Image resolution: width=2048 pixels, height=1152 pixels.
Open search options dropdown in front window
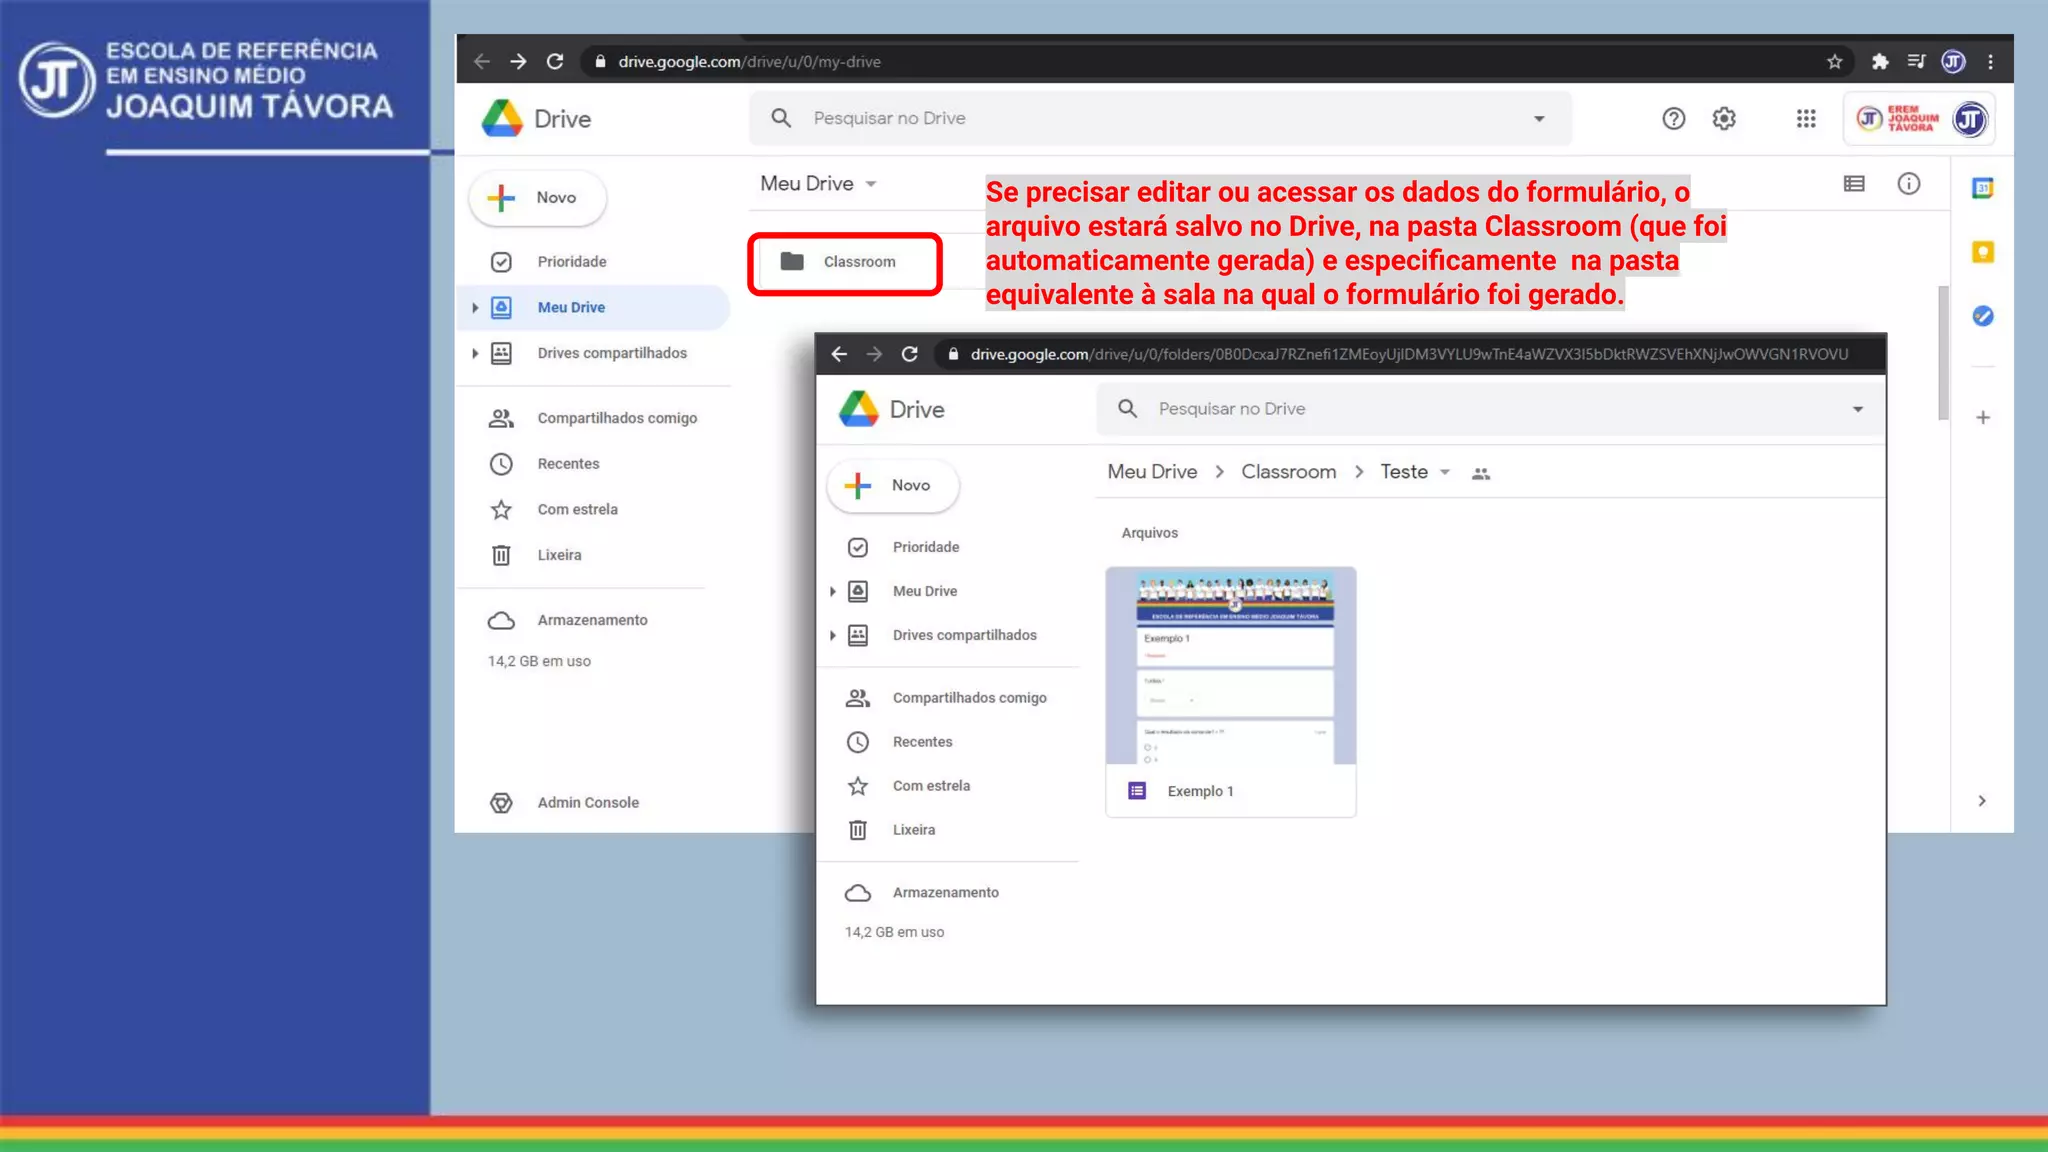(1858, 409)
